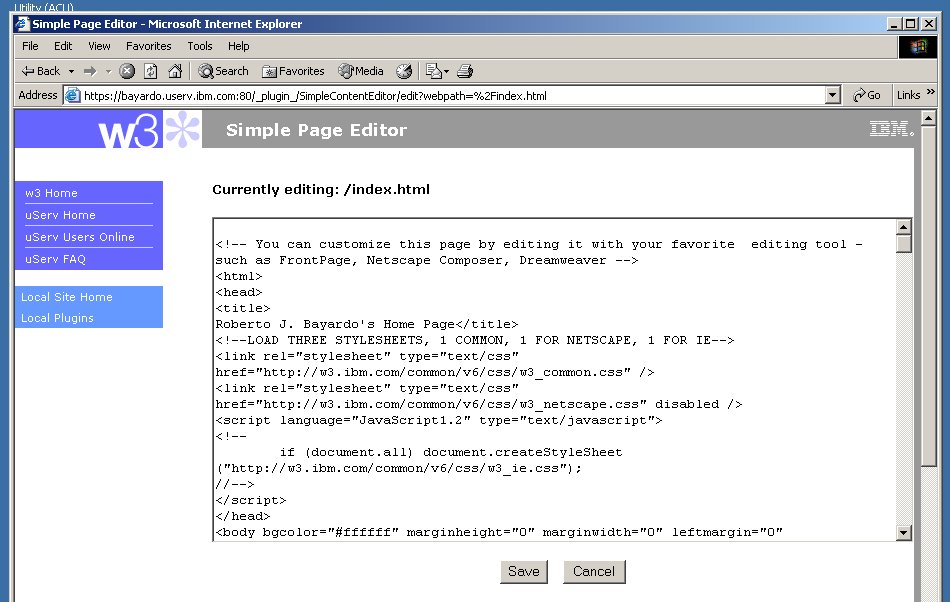This screenshot has width=950, height=602.
Task: Expand the Links toolbar chevron
Action: click(931, 93)
